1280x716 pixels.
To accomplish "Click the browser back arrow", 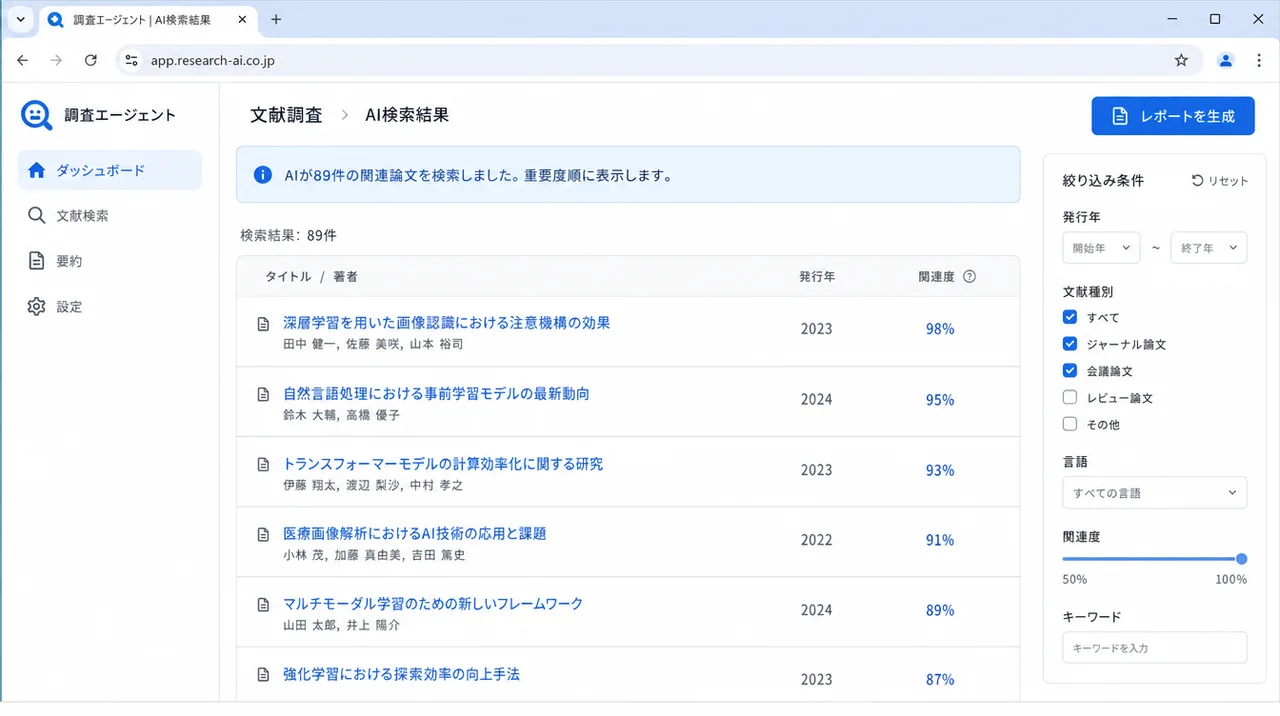I will tap(23, 60).
